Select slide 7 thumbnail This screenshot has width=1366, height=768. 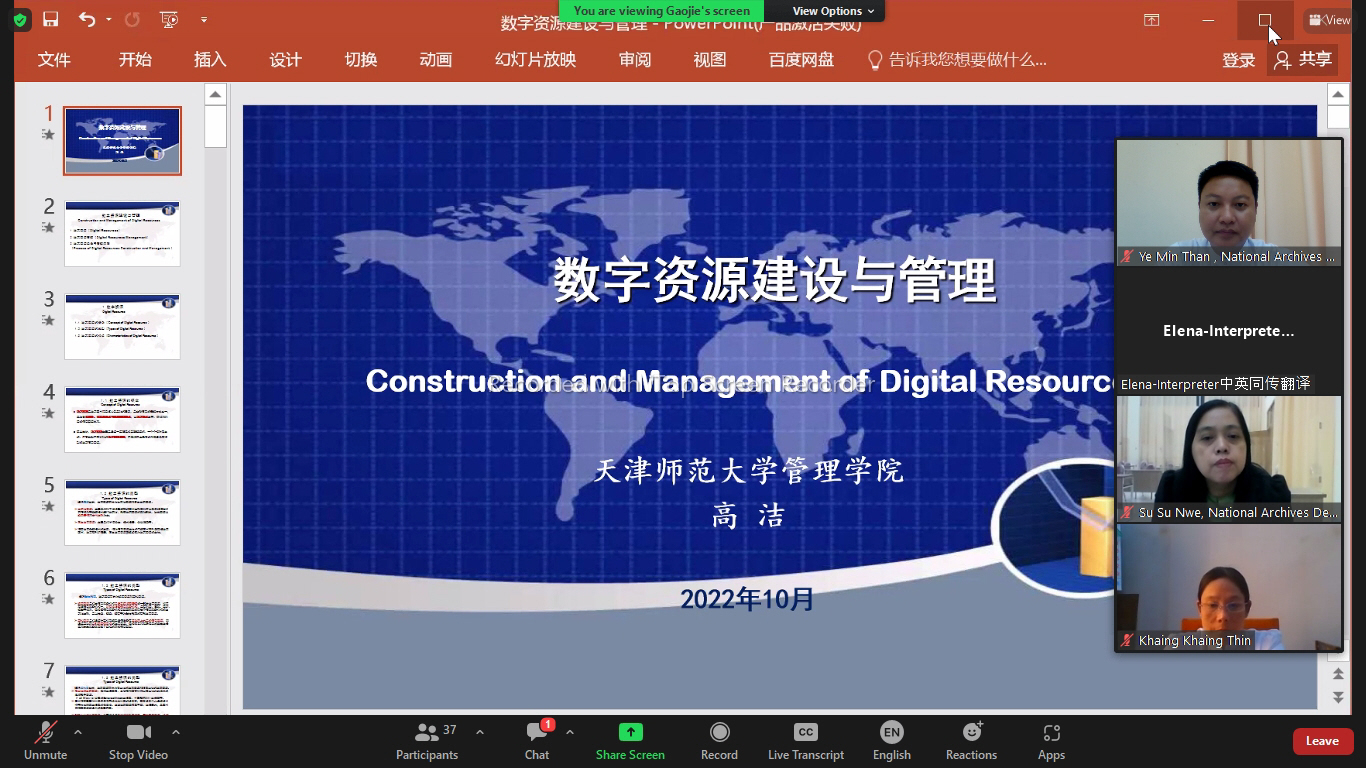tap(122, 689)
